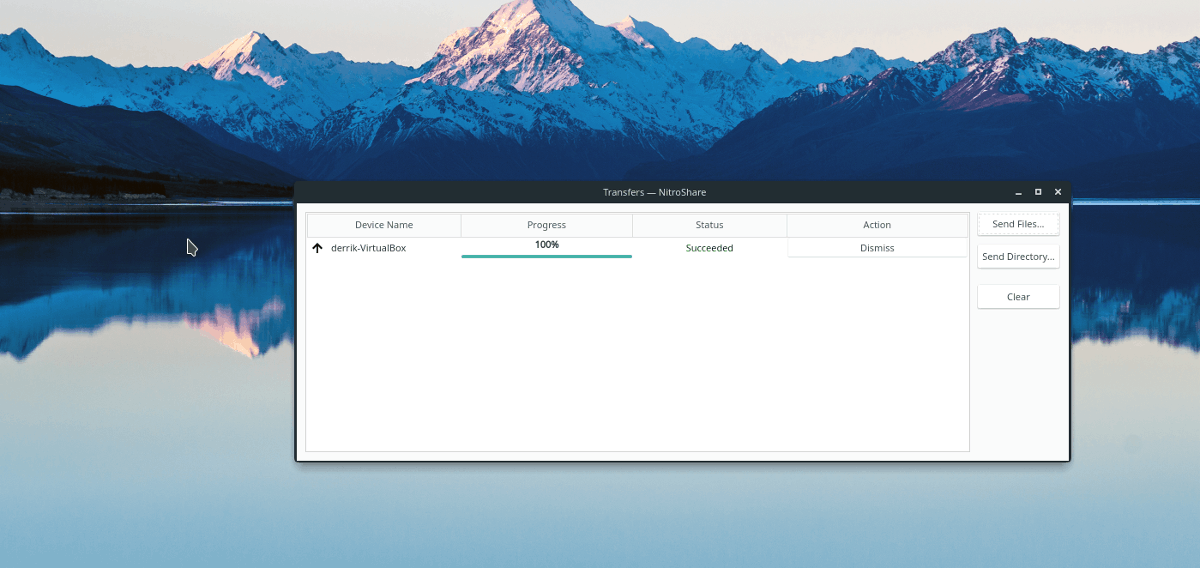The image size is (1200, 568).
Task: Minimize the NitroShare Transfers window
Action: [x=1018, y=192]
